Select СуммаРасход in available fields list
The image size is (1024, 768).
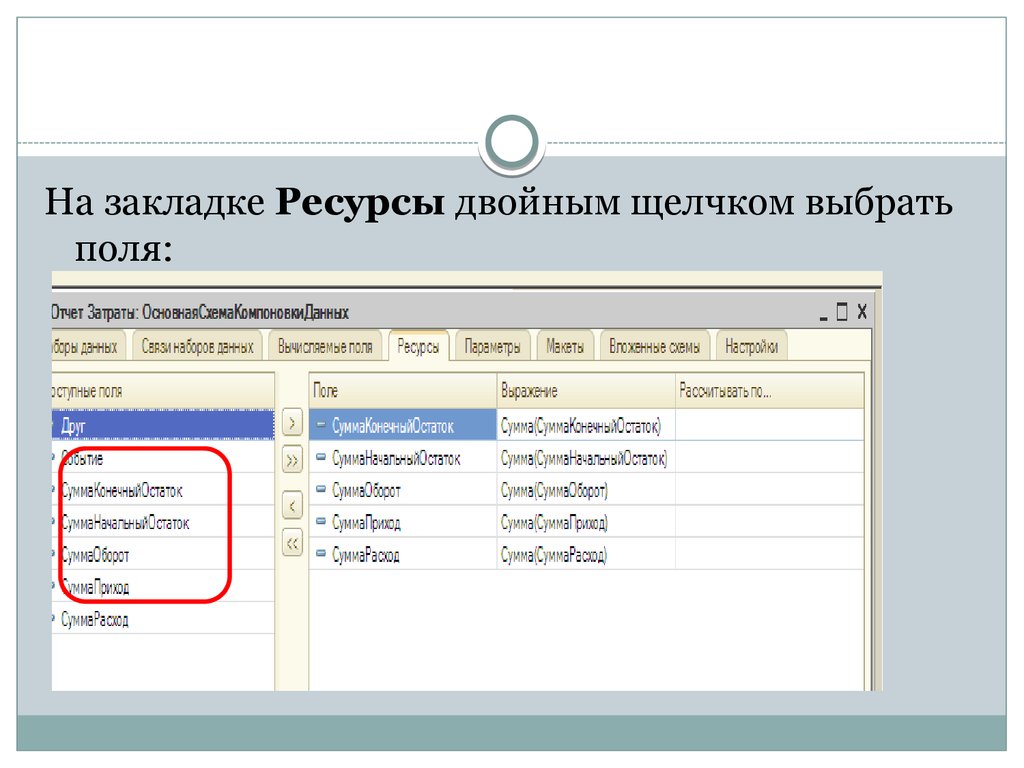163,618
